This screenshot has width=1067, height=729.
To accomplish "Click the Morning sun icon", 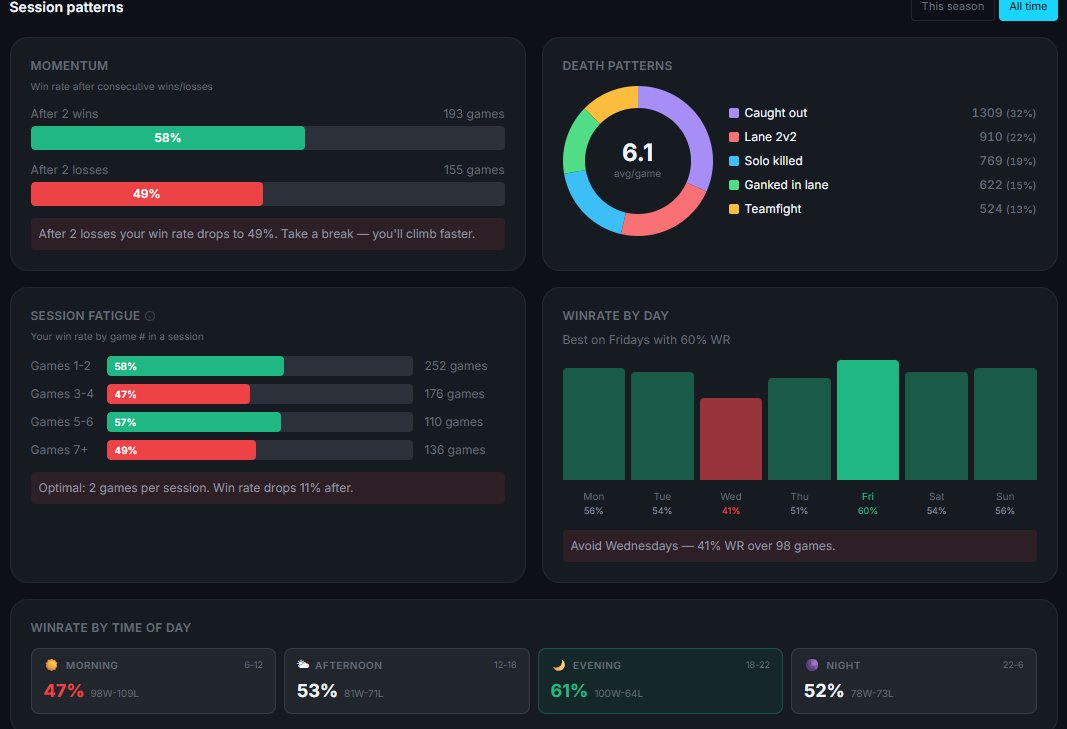I will [x=51, y=664].
